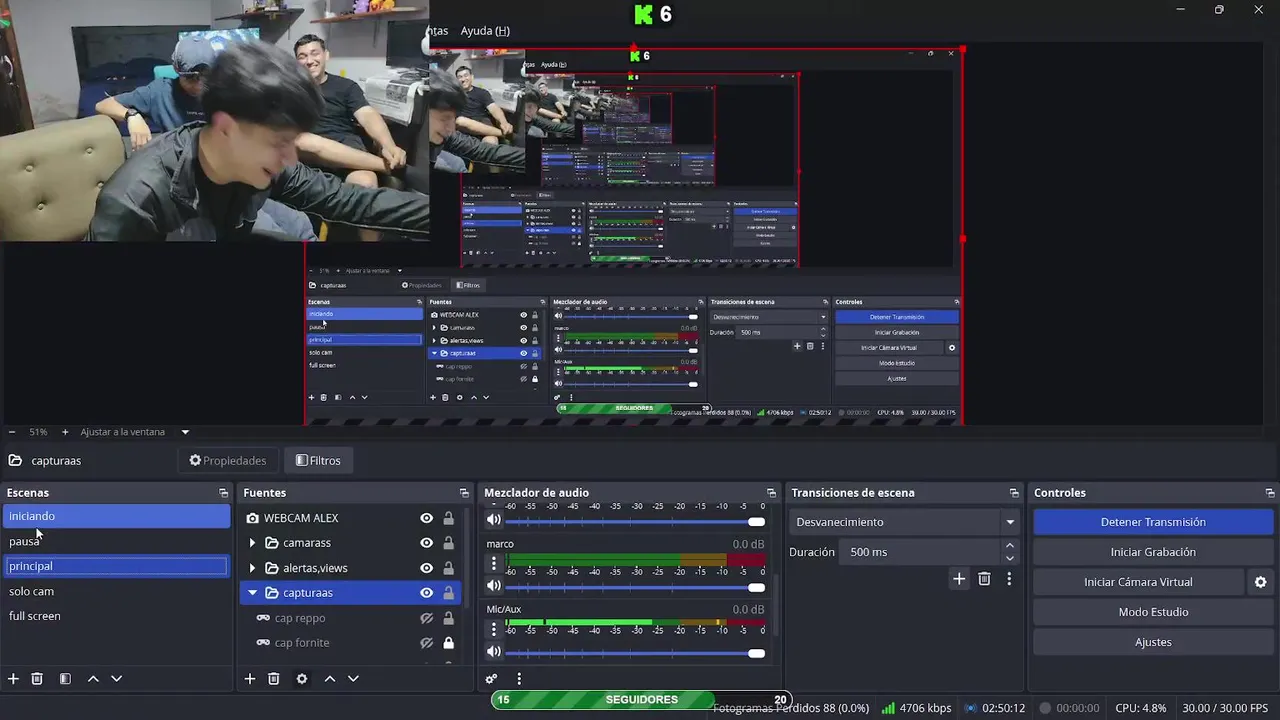Expand the alertas,views group
Viewport: 1280px width, 720px height.
(x=252, y=568)
